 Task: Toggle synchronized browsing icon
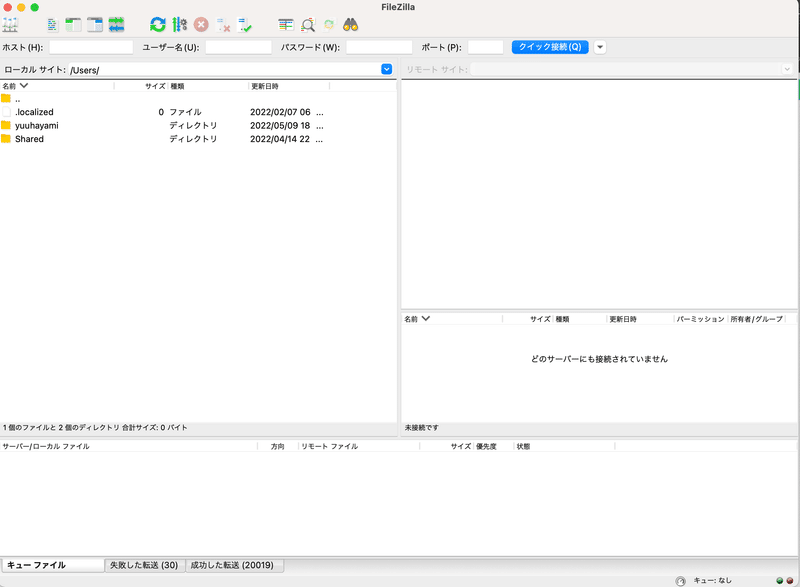pyautogui.click(x=329, y=24)
